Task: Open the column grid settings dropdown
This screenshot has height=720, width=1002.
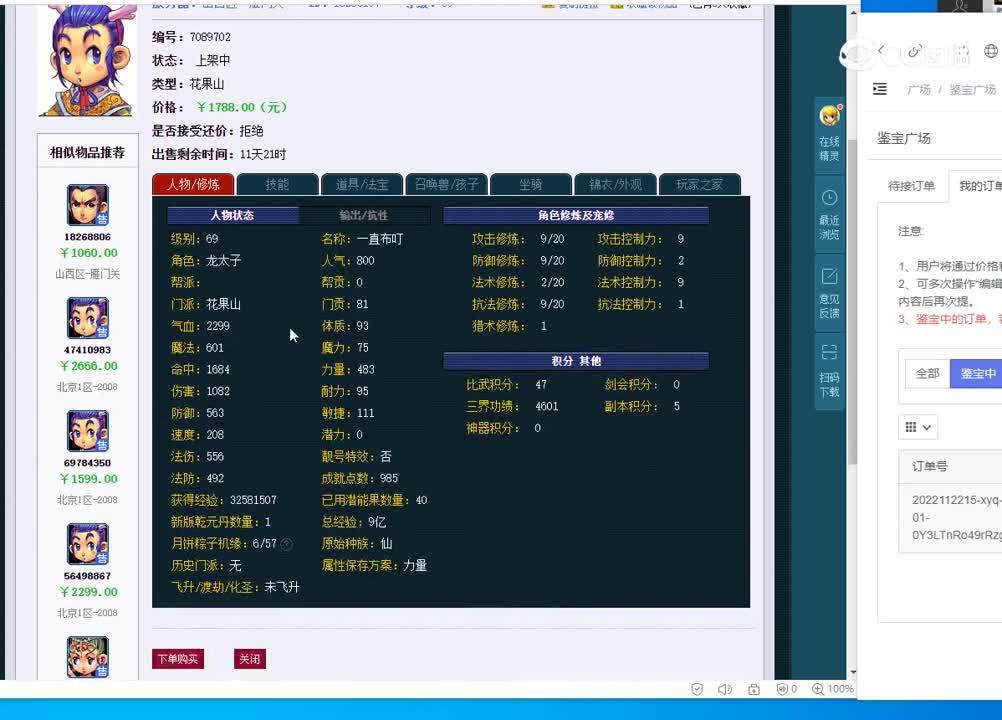Action: 918,427
